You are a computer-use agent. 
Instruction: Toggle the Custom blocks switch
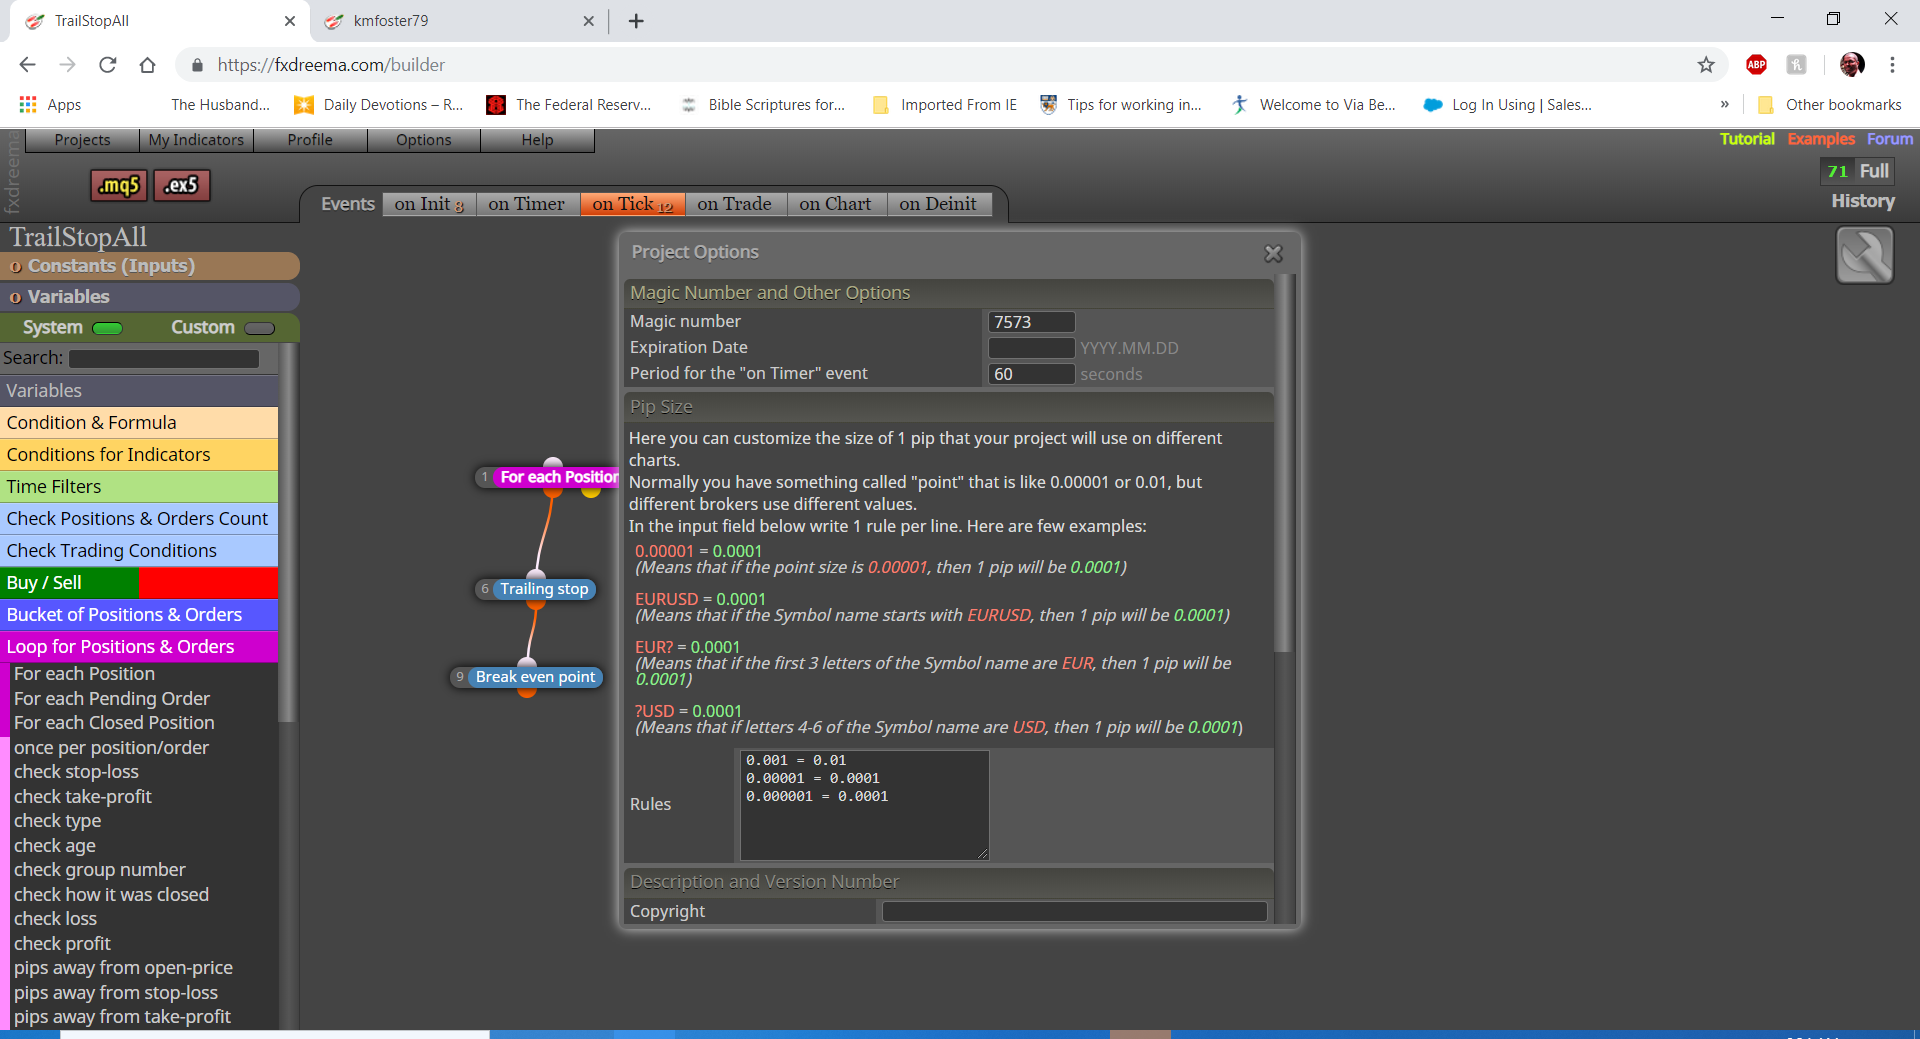260,328
